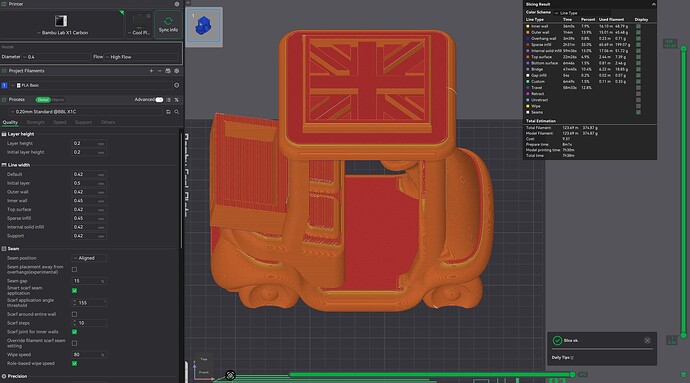Click the search icon beside process preset

tap(176, 112)
